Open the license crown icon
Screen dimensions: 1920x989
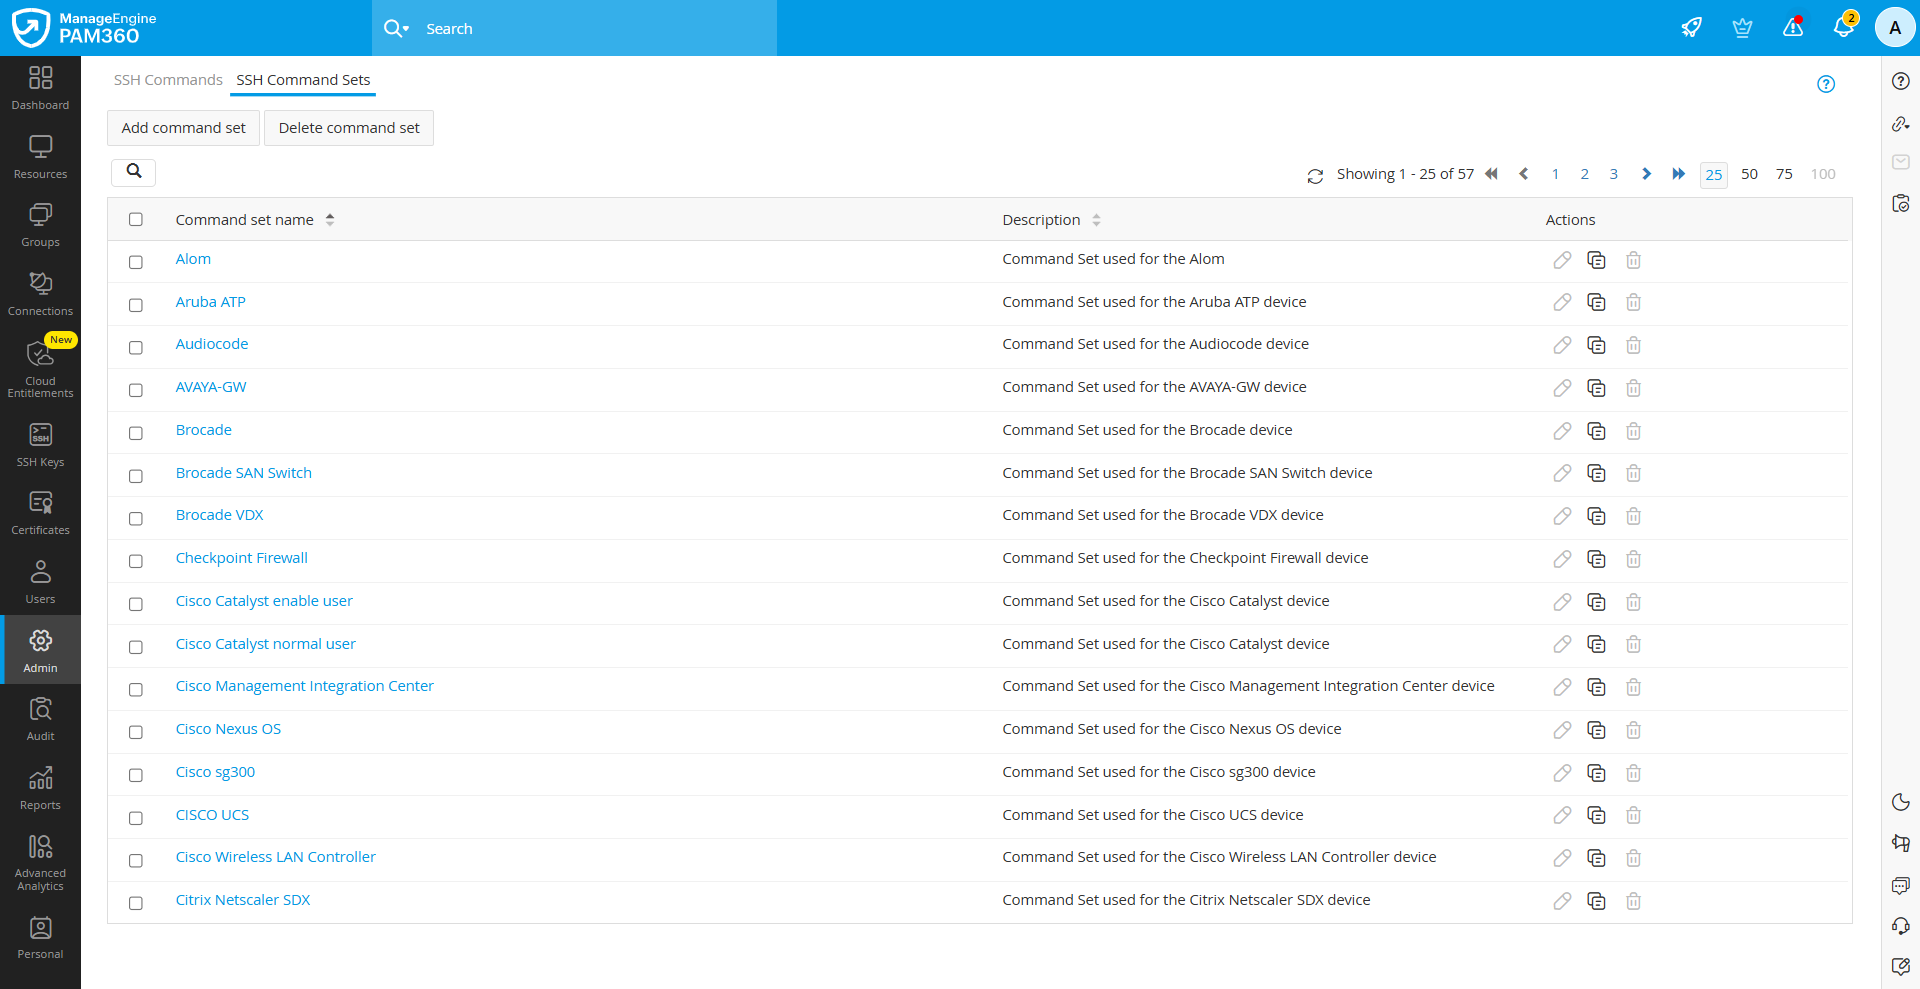[1741, 27]
